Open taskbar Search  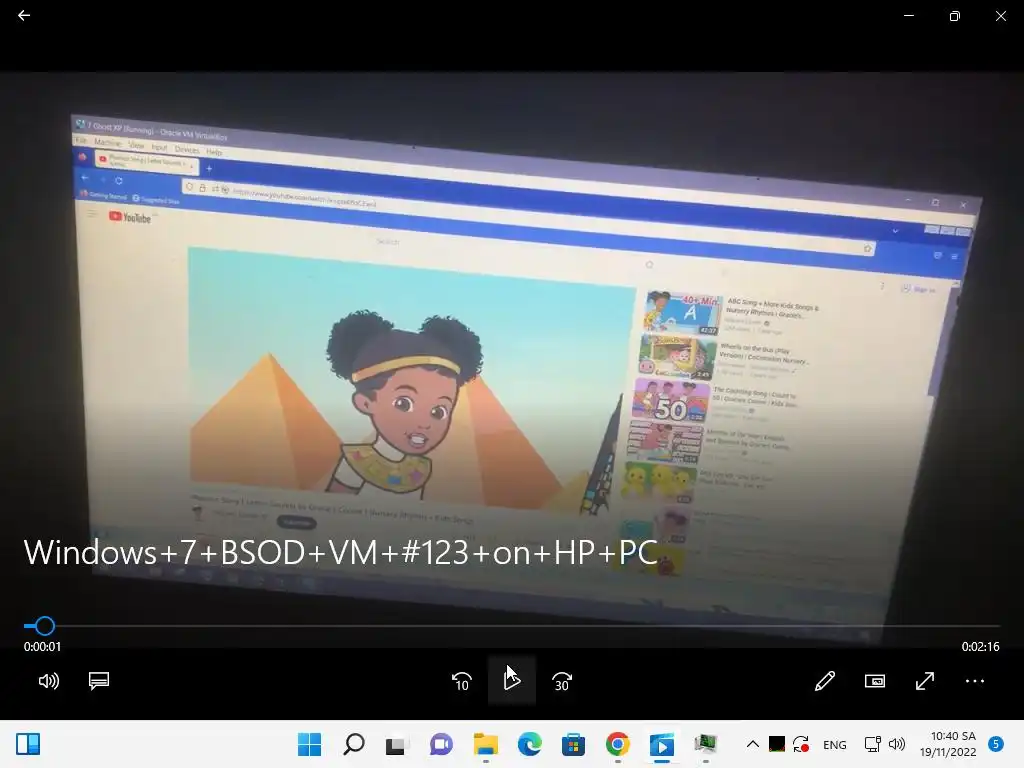[354, 744]
